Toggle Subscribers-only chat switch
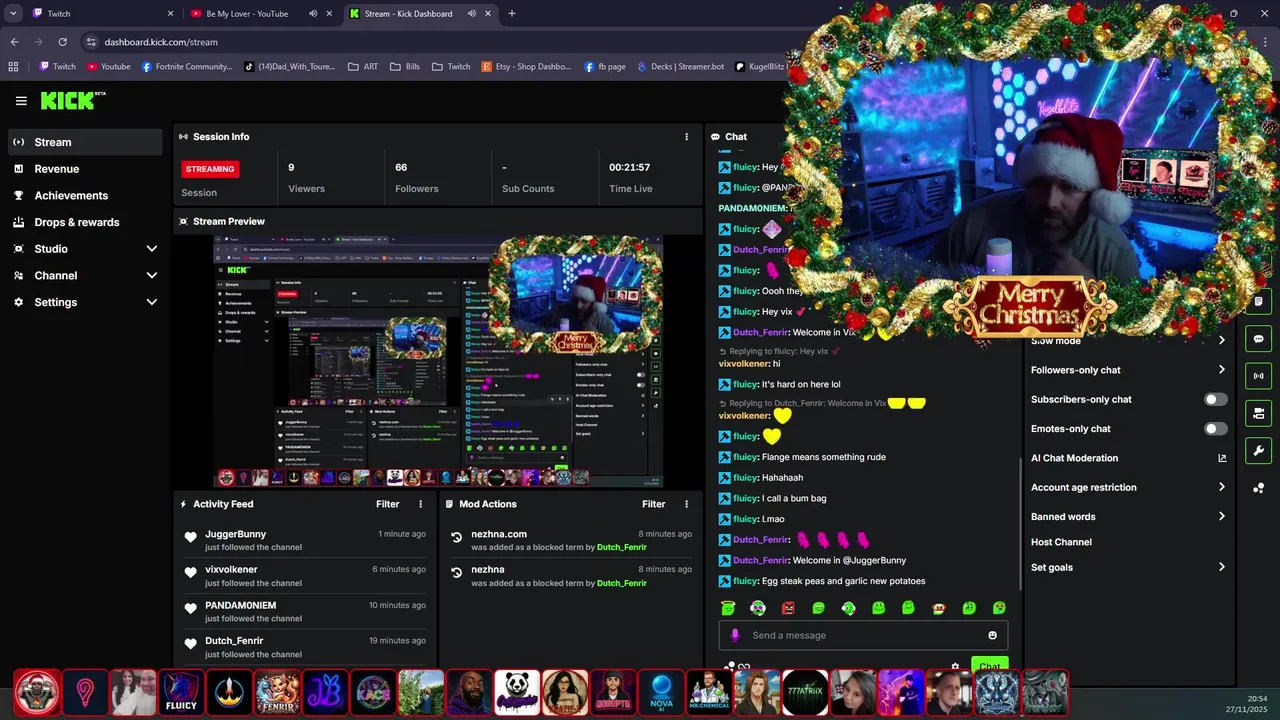 click(1215, 399)
